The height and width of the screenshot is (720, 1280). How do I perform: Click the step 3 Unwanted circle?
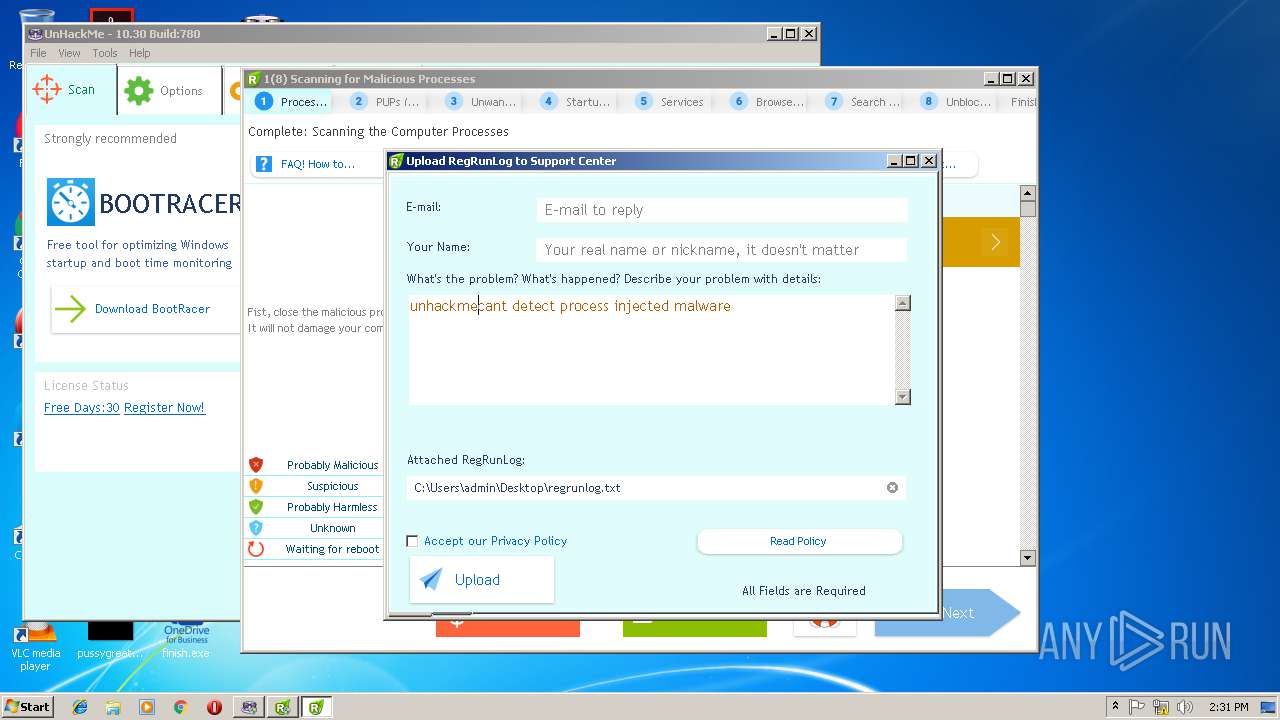(x=453, y=101)
